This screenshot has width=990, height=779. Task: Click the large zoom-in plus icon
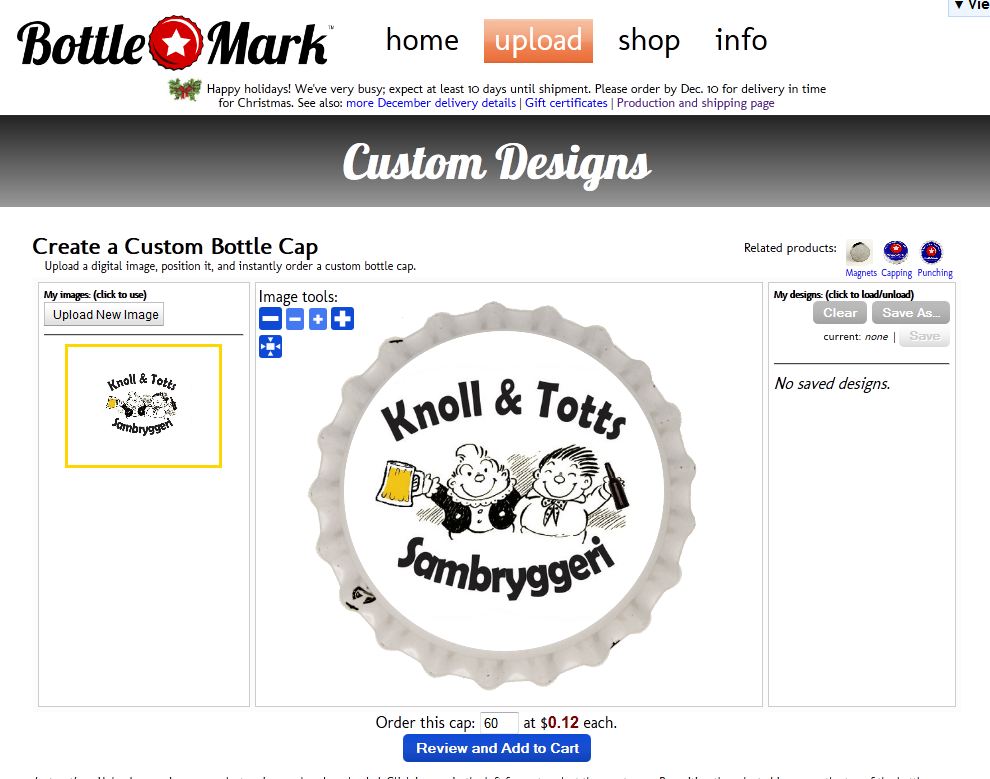pyautogui.click(x=342, y=319)
